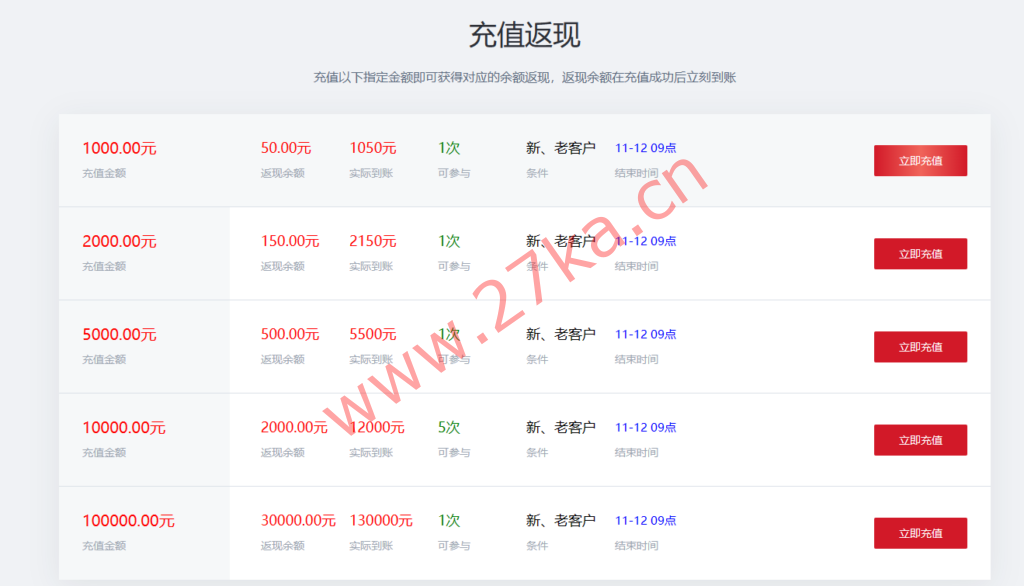Click the 1000.00元 recharge amount text
The width and height of the screenshot is (1024, 586).
pyautogui.click(x=119, y=148)
